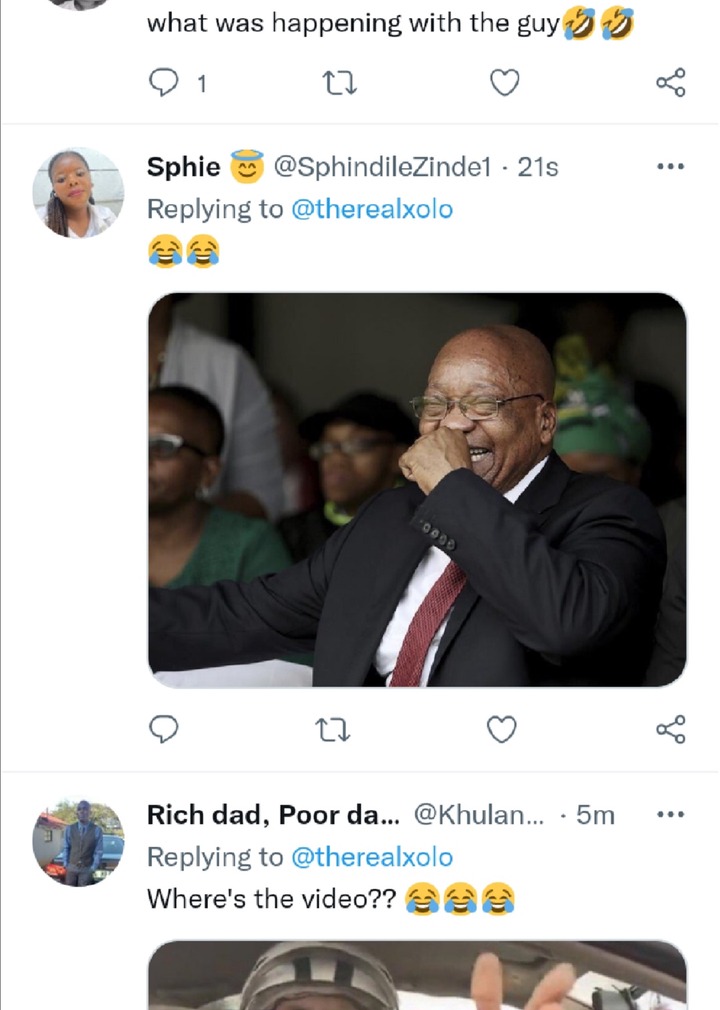Open the laughing man photo in Sphie's tweet
Viewport: 720px width, 1010px height.
[417, 490]
